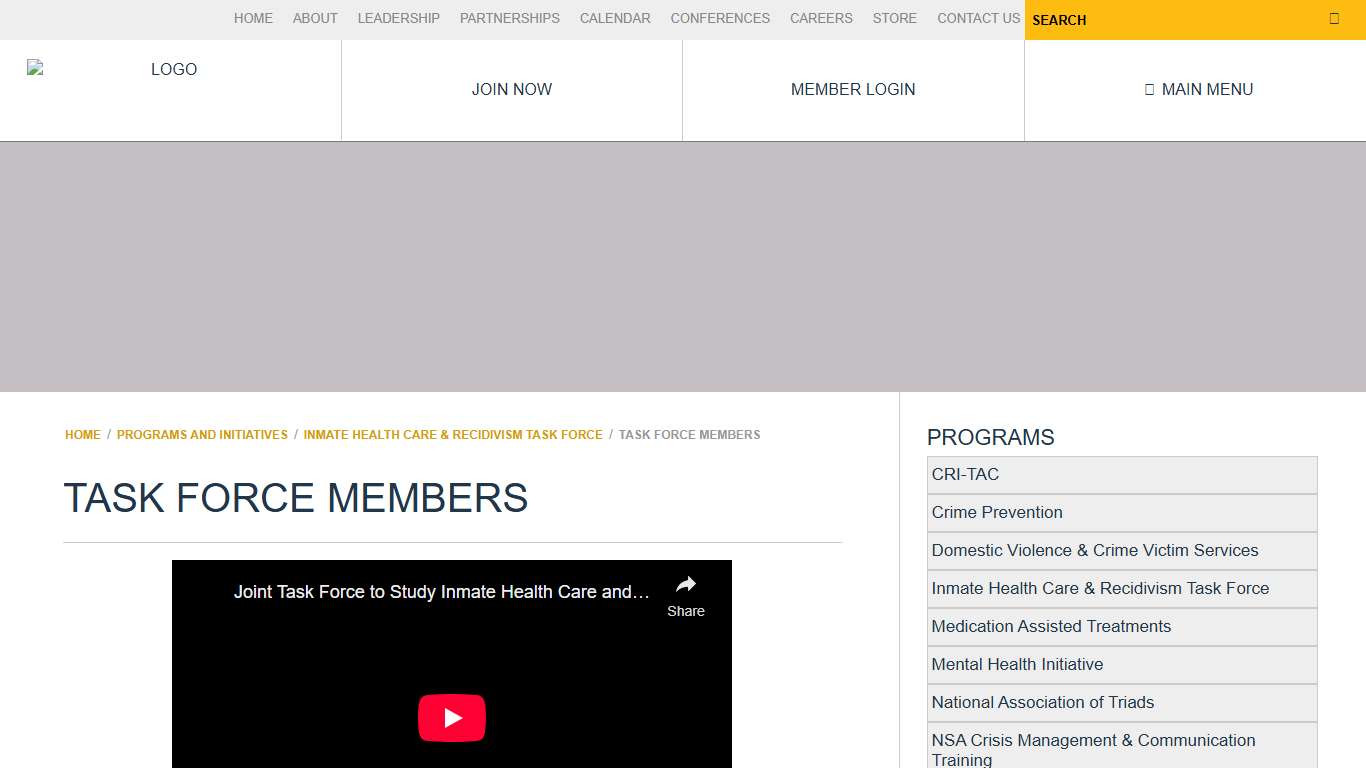The height and width of the screenshot is (768, 1366).
Task: Open the search using the magnifier icon
Action: click(1333, 18)
